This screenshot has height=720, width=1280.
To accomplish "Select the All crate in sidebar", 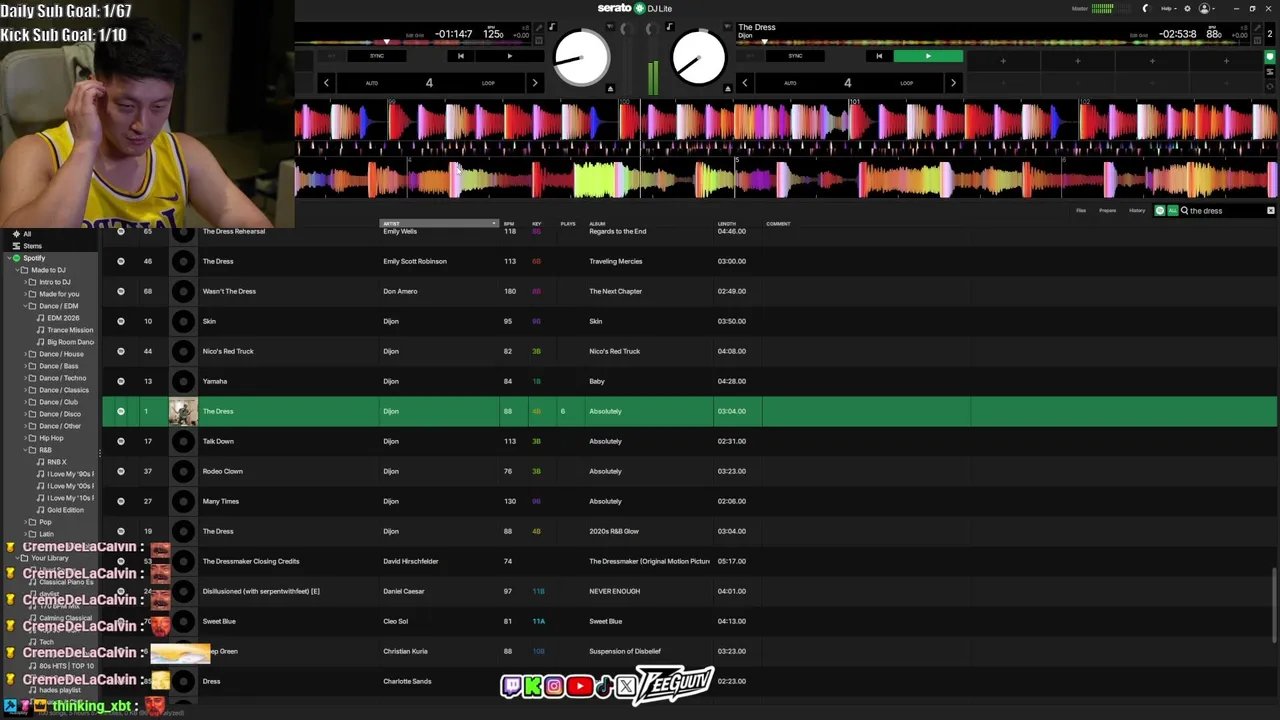I will click(x=27, y=234).
